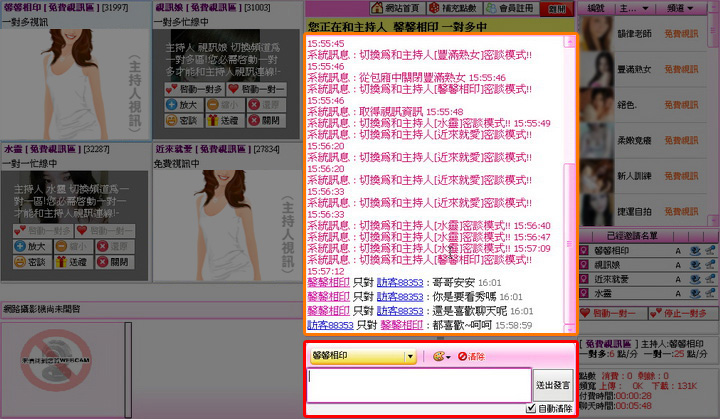Click 清除 to clear the chat
The image size is (720, 419).
[471, 356]
